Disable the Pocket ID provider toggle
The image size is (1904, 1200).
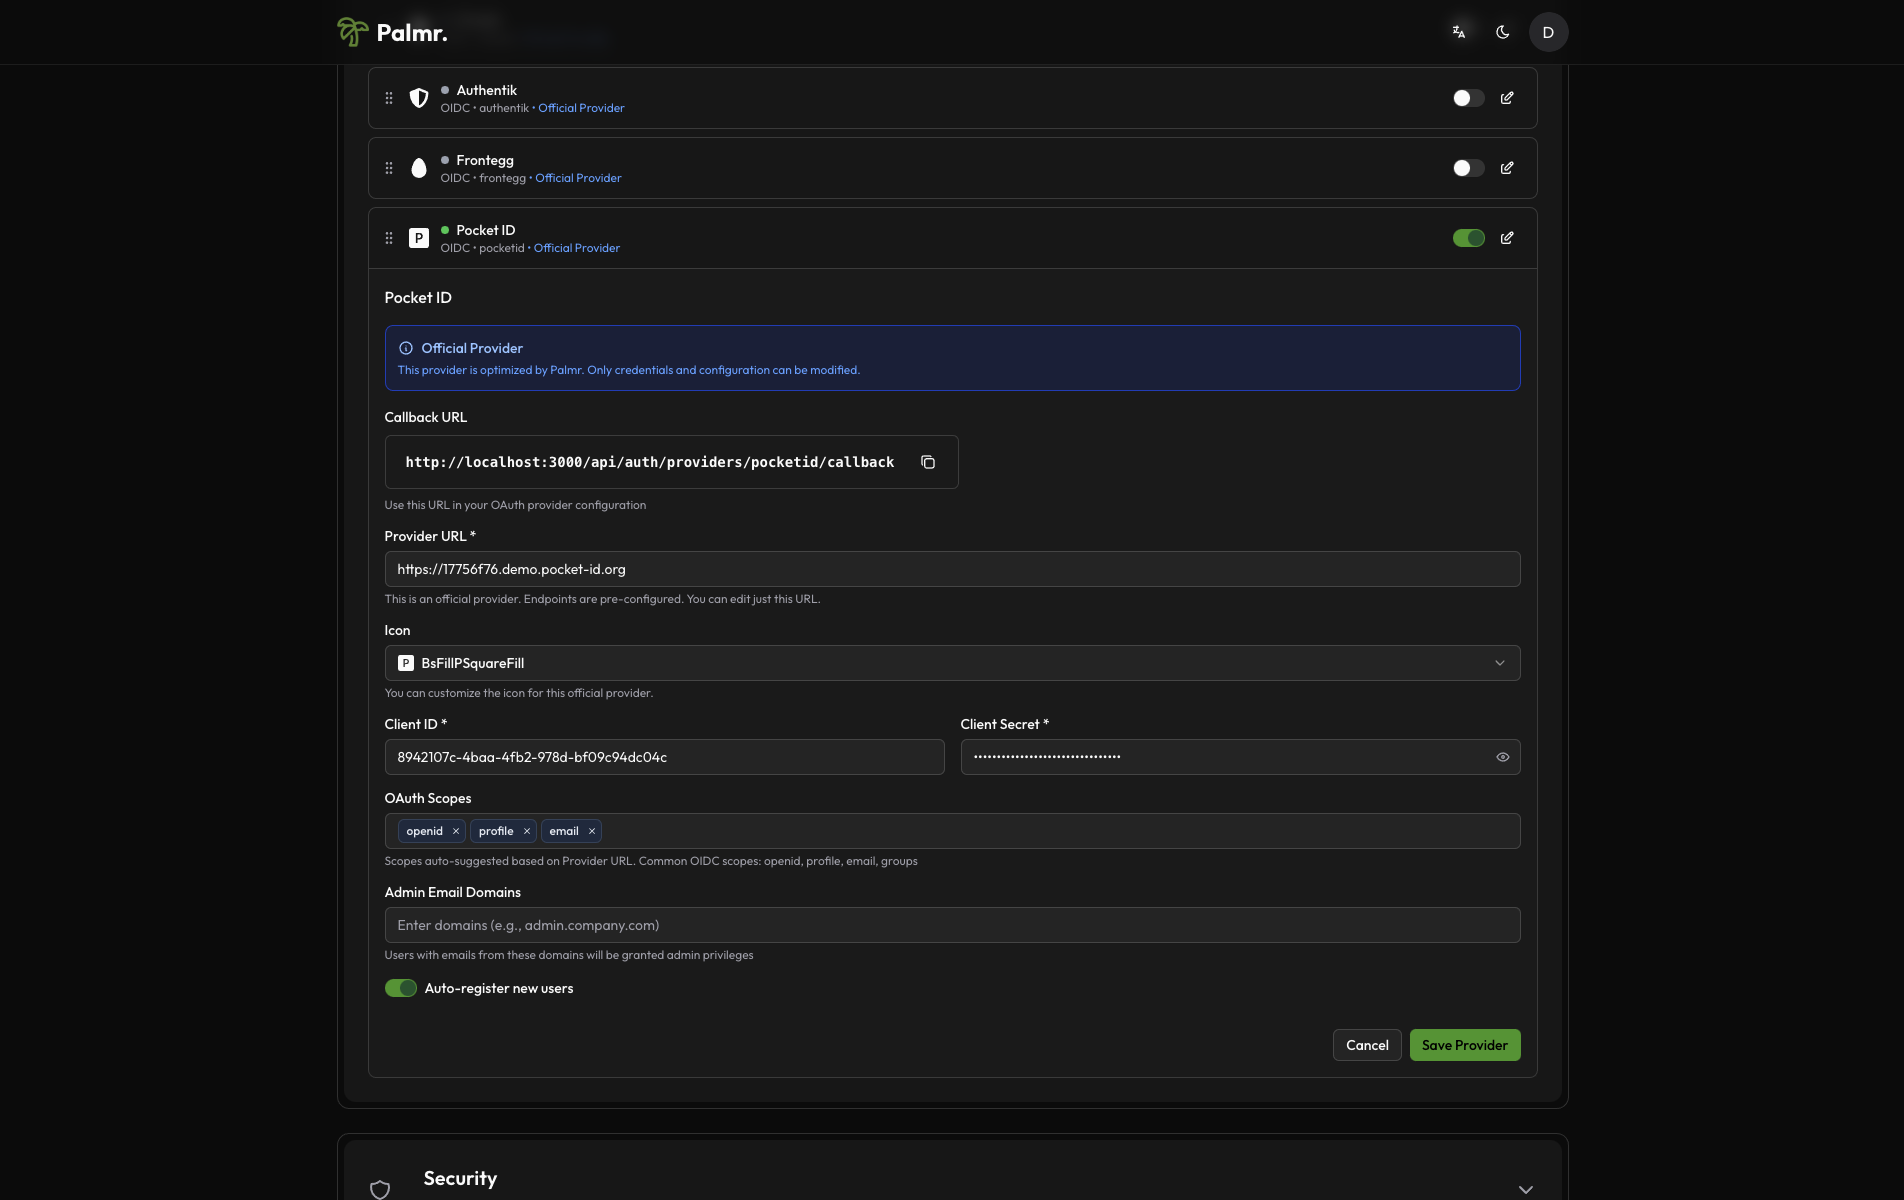1468,238
